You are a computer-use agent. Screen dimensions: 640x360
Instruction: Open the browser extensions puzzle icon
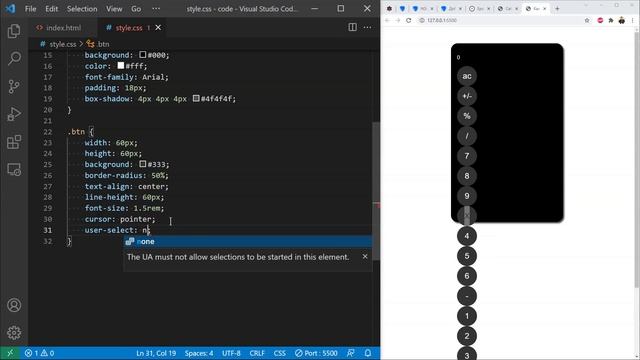[611, 20]
